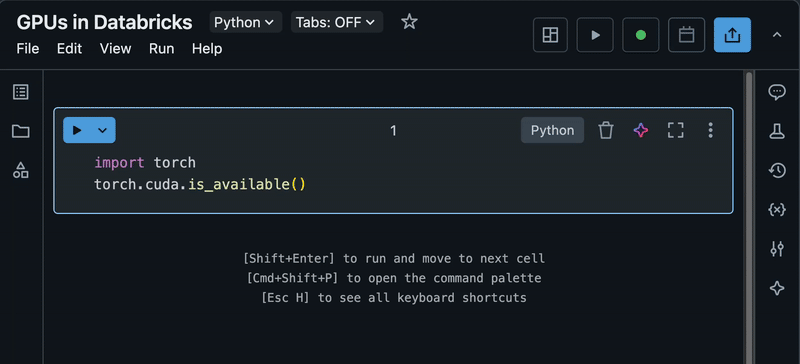Click the notebook vertical scrollbar
Screen dimensions: 800x364
tap(749, 217)
